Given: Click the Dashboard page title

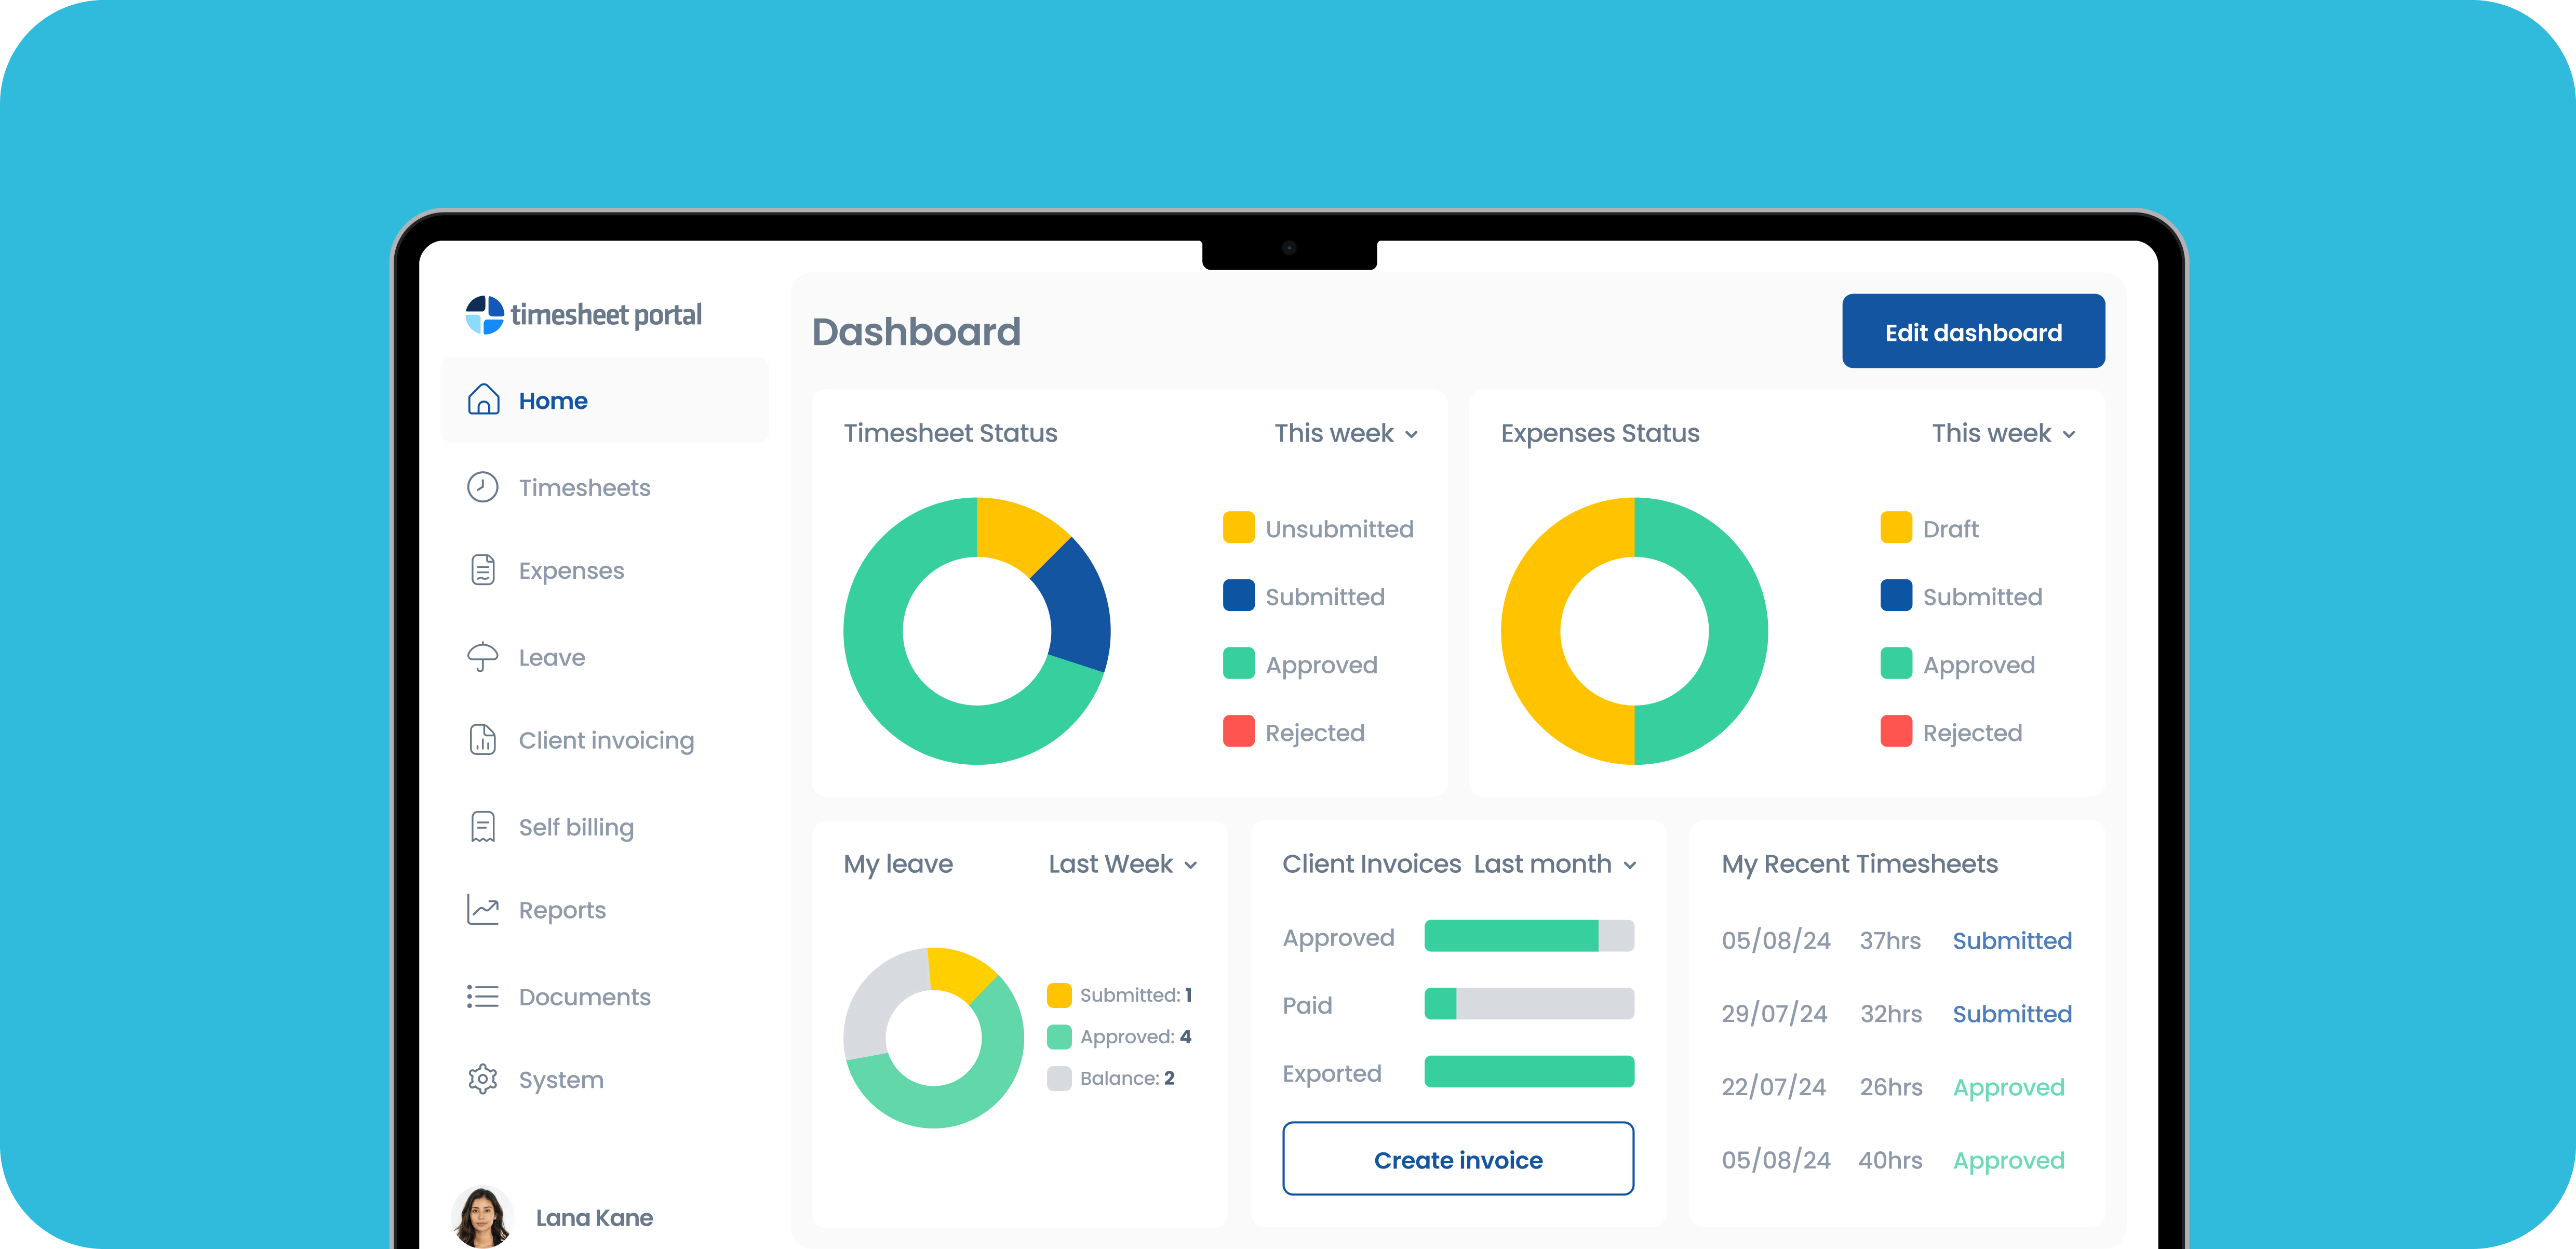Looking at the screenshot, I should pyautogui.click(x=916, y=332).
